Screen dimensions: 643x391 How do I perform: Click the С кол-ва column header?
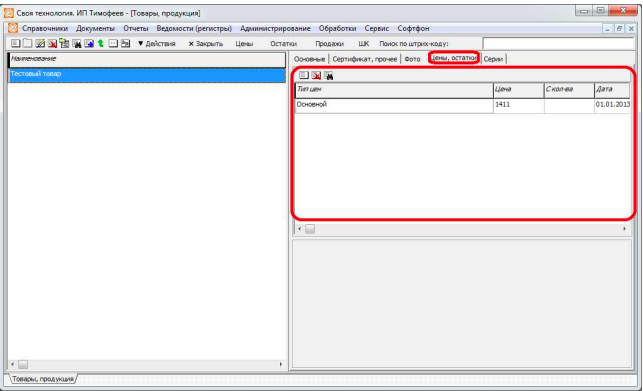pos(569,90)
